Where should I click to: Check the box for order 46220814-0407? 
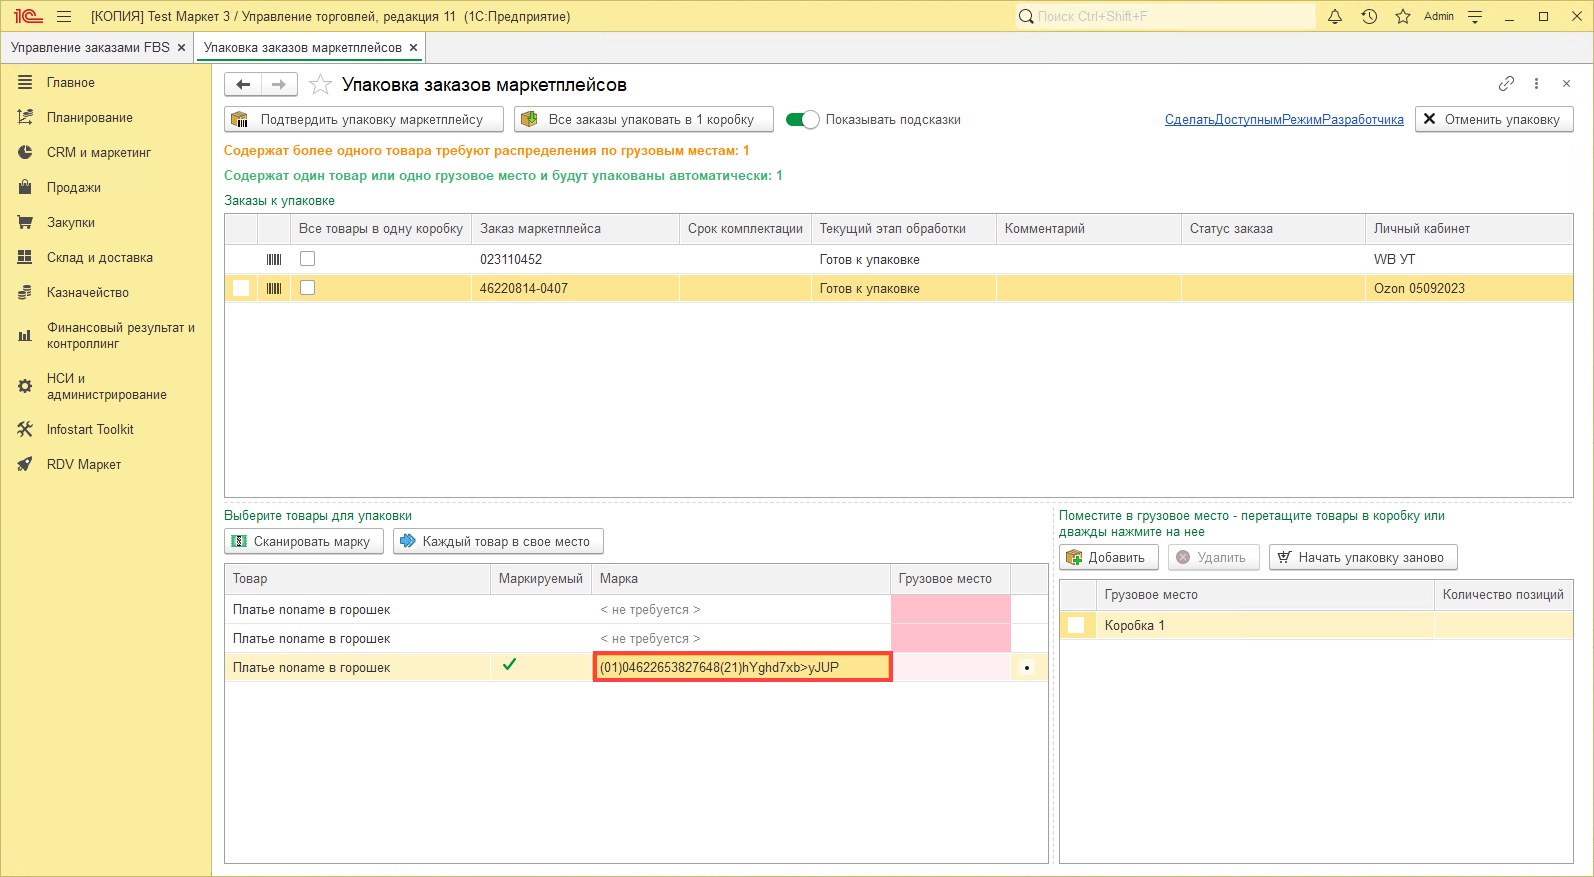click(308, 288)
